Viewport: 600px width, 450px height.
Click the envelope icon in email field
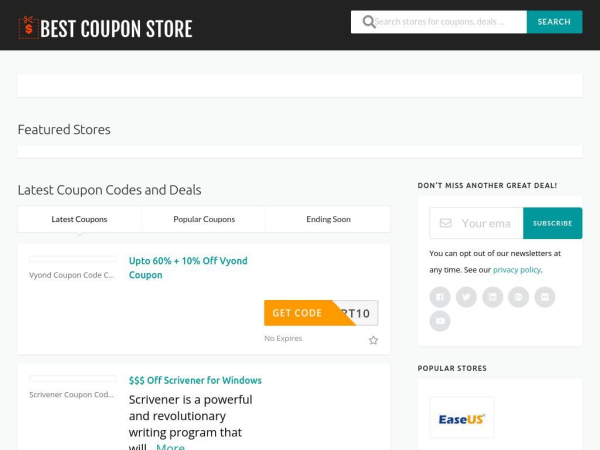tap(445, 223)
